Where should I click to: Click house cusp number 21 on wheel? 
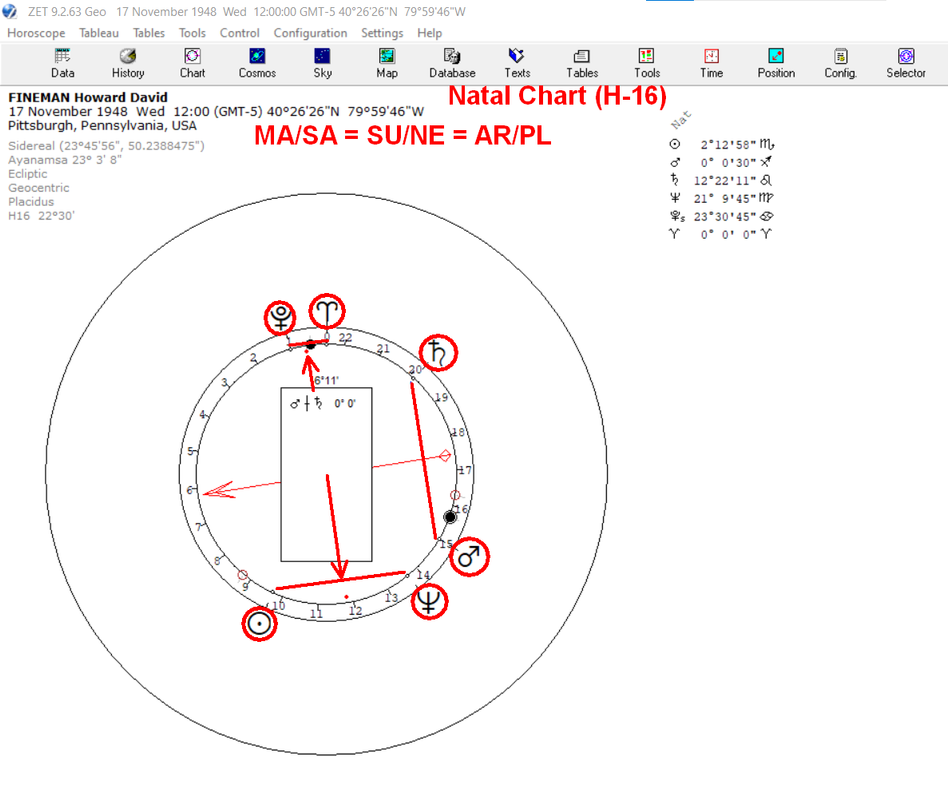pyautogui.click(x=383, y=349)
